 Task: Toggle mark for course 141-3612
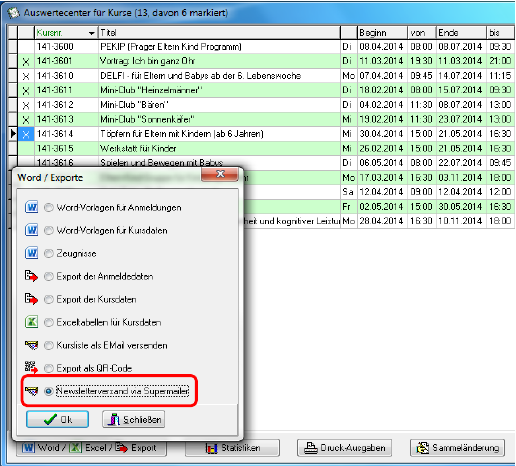[x=26, y=105]
